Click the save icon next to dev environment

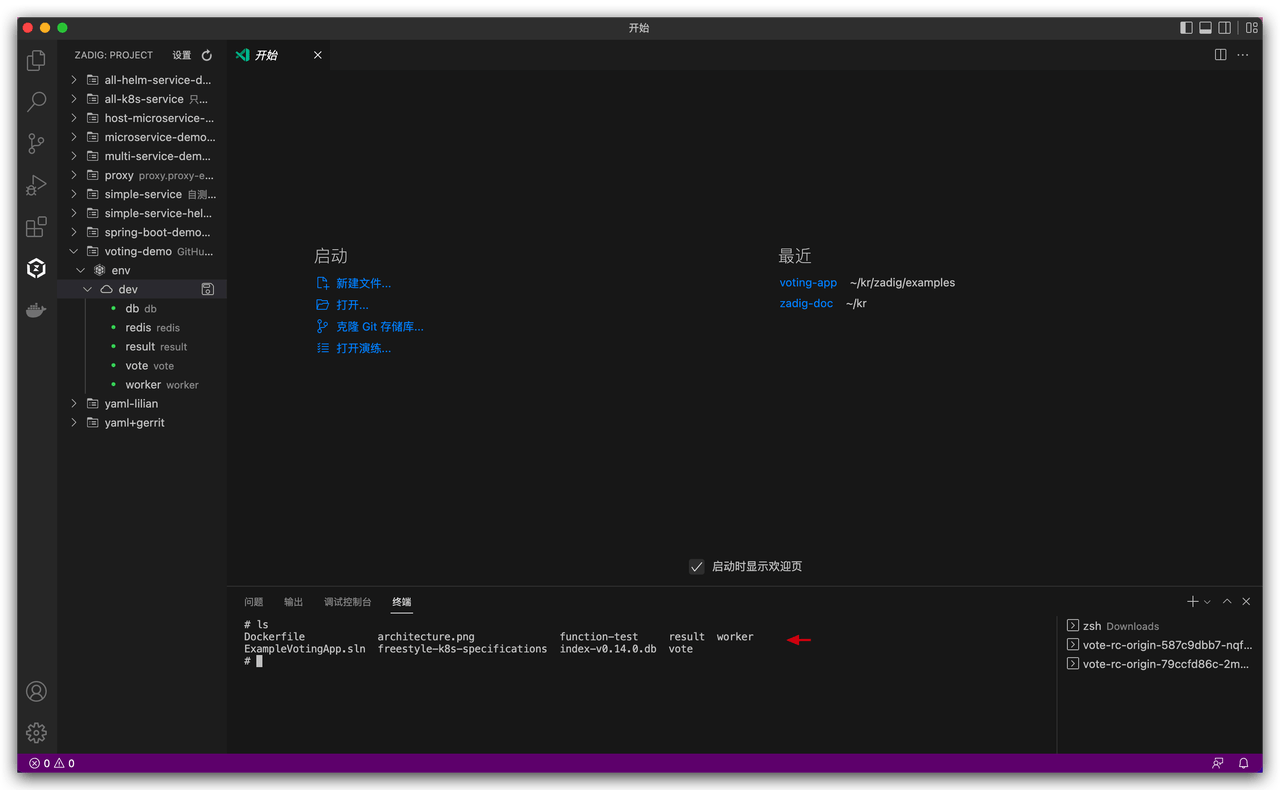click(x=207, y=288)
